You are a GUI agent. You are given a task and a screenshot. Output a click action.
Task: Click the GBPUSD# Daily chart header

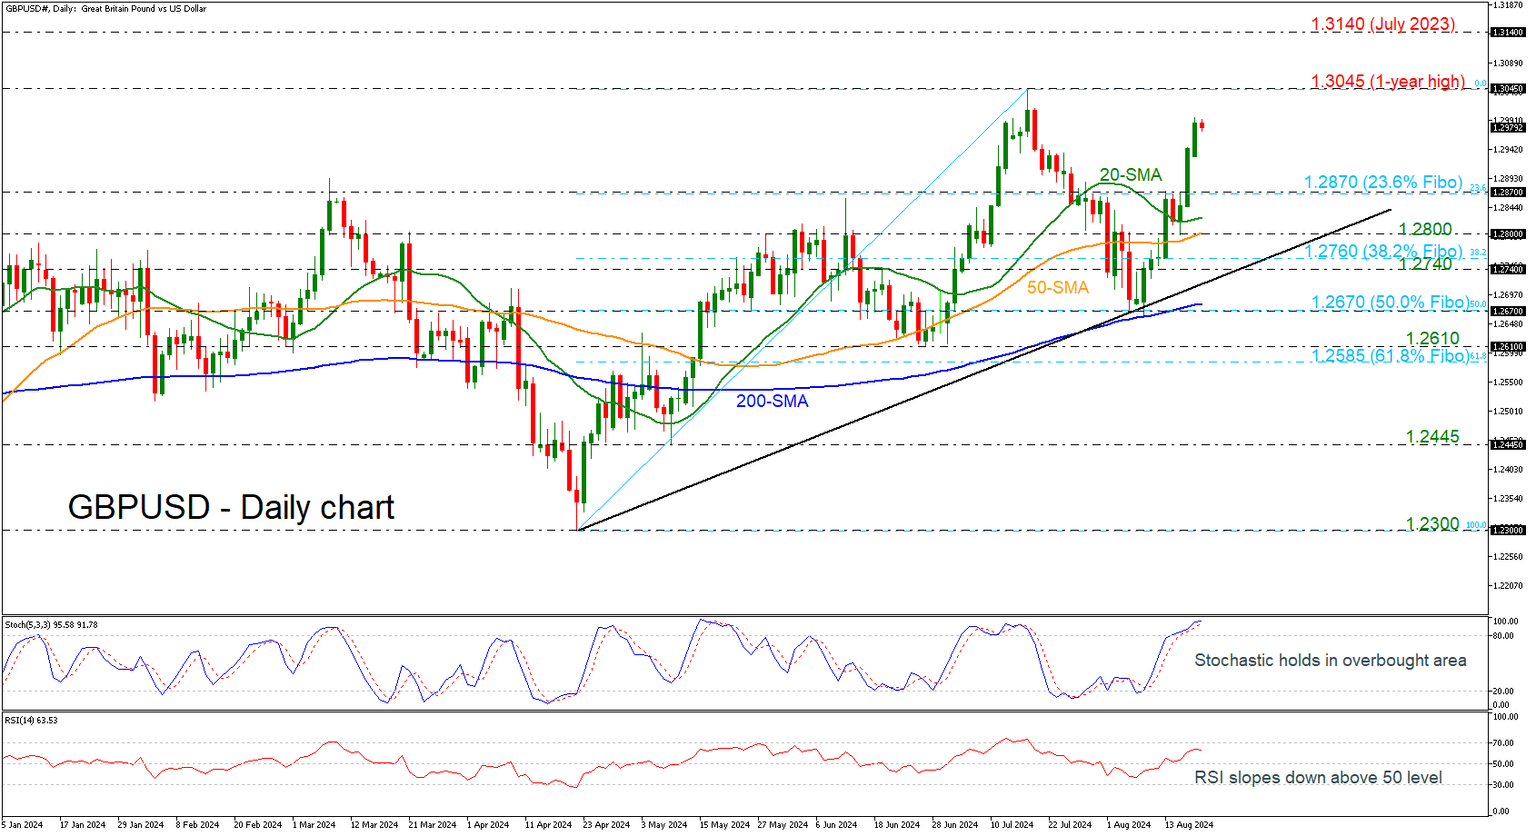pos(103,8)
